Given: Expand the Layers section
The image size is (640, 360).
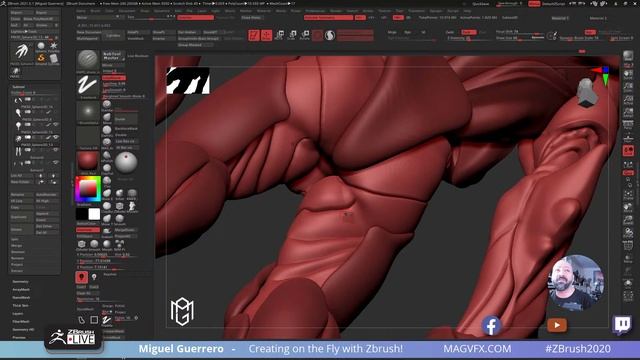Looking at the screenshot, I should (18, 313).
